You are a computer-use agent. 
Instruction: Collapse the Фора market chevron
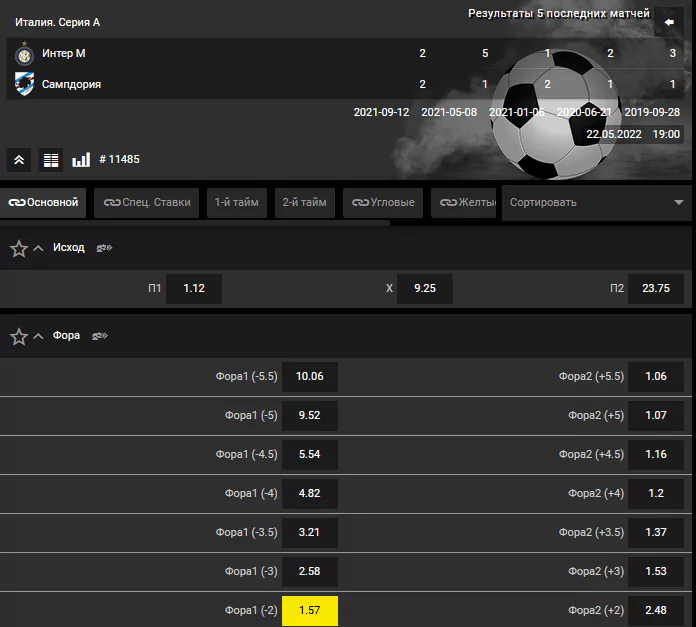tap(39, 336)
